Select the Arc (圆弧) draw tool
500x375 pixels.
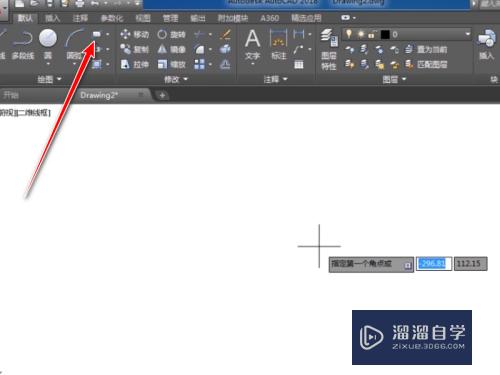click(74, 45)
